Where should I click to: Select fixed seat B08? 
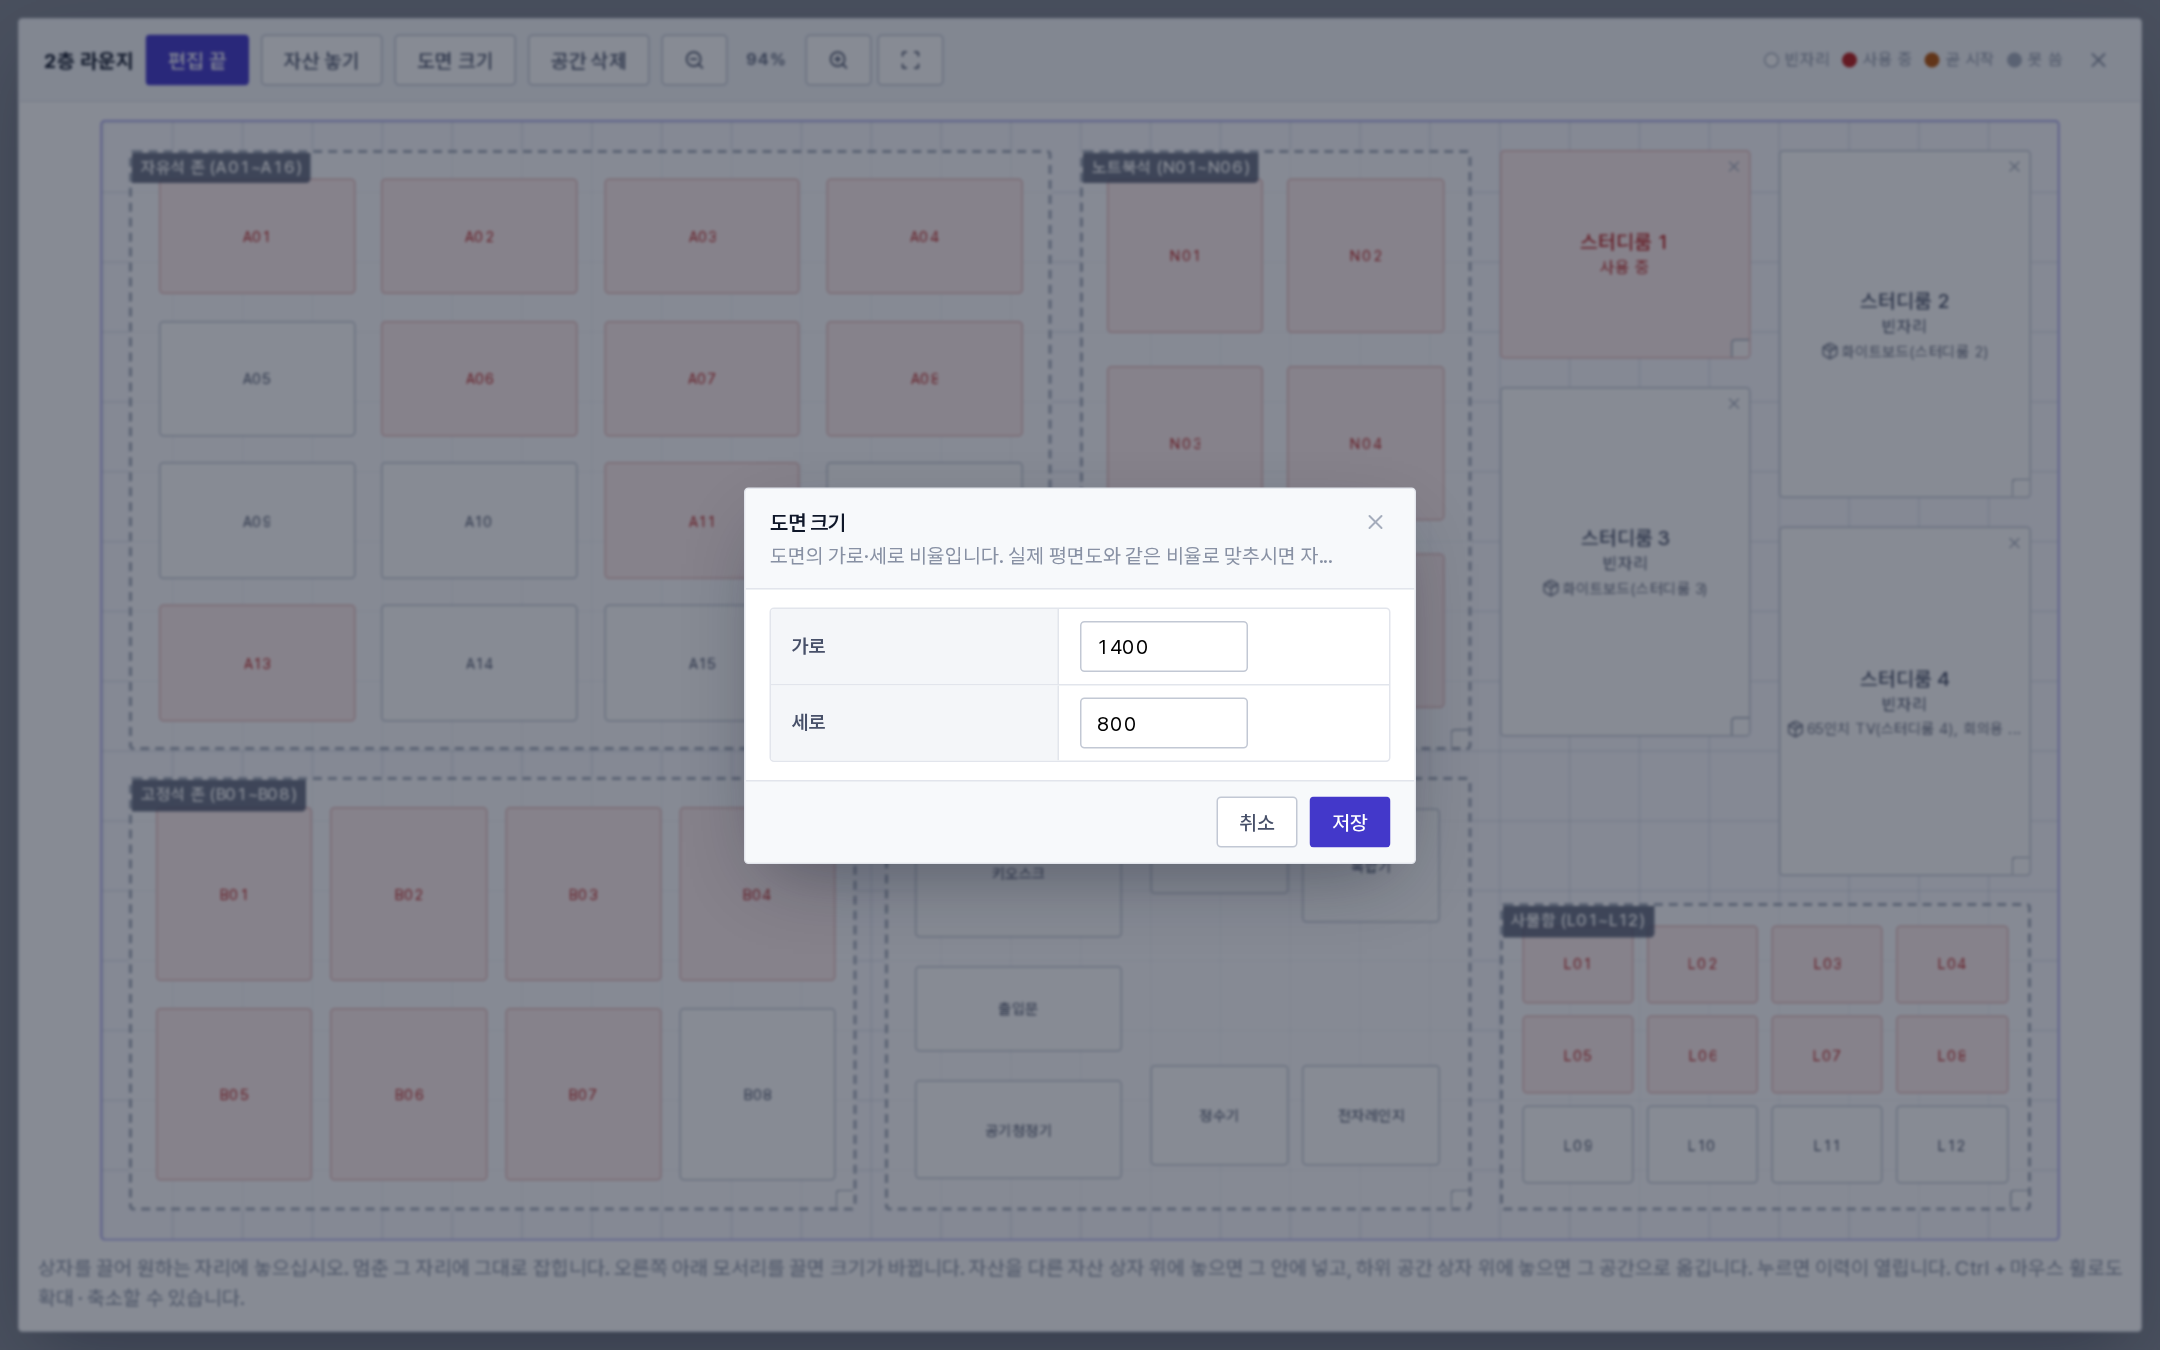pyautogui.click(x=757, y=1094)
